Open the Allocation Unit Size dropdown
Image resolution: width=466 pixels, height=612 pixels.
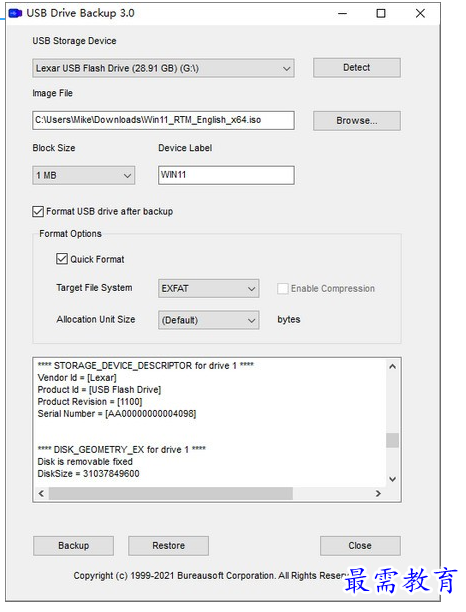pyautogui.click(x=208, y=320)
